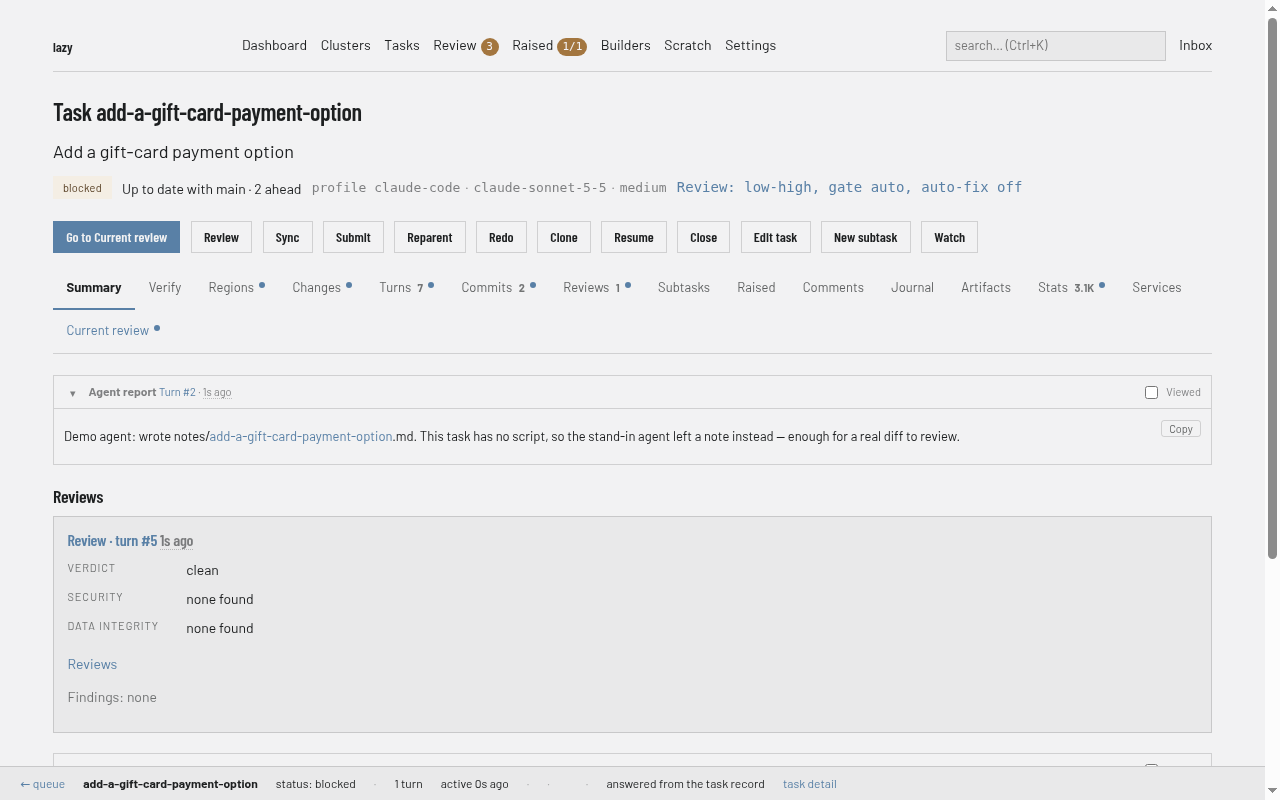Open the task detail link
This screenshot has width=1280, height=800.
click(x=810, y=784)
